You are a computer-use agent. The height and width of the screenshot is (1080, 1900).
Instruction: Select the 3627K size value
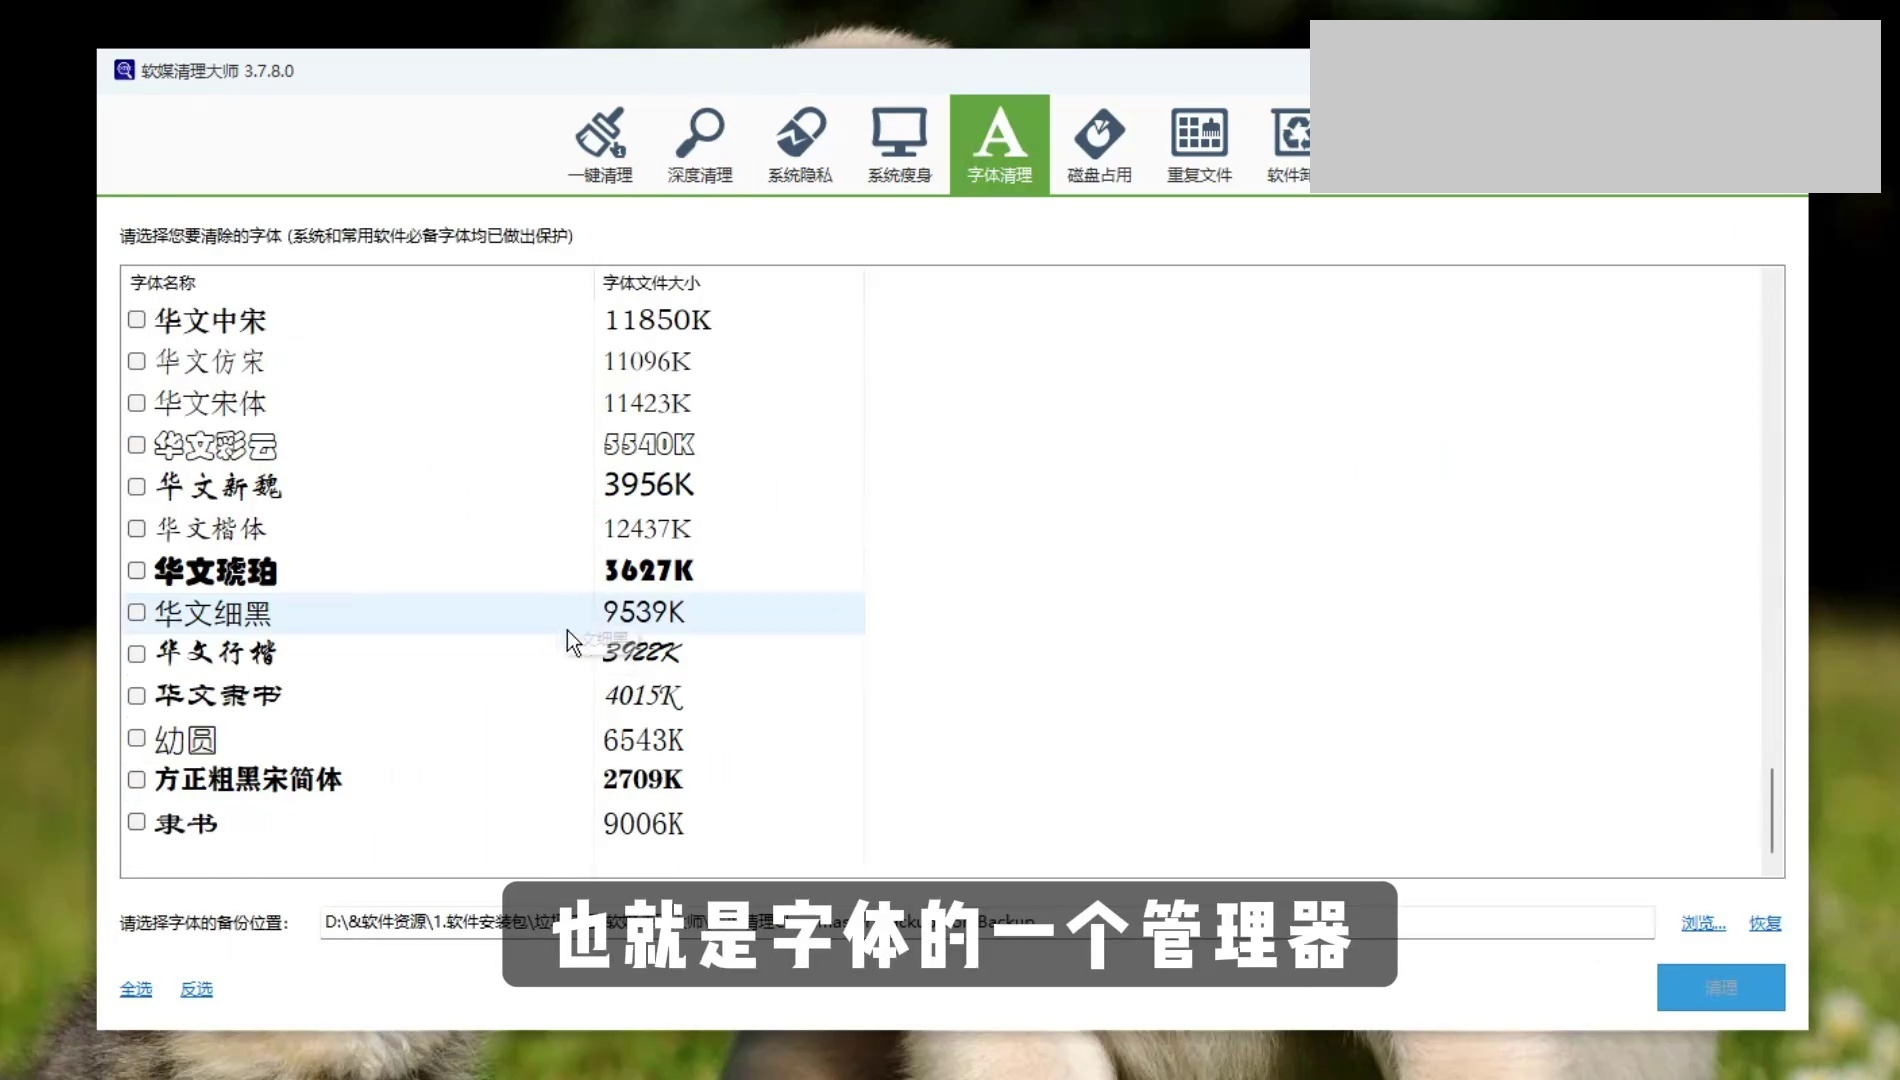[x=649, y=570]
